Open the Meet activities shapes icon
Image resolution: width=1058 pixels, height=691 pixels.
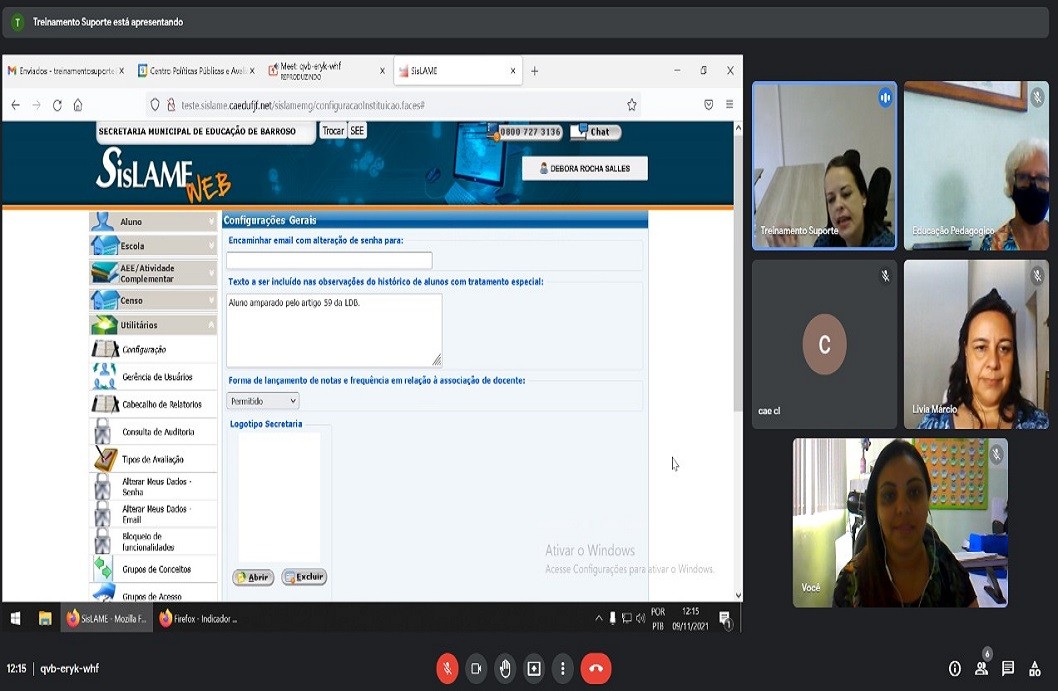(x=1034, y=669)
